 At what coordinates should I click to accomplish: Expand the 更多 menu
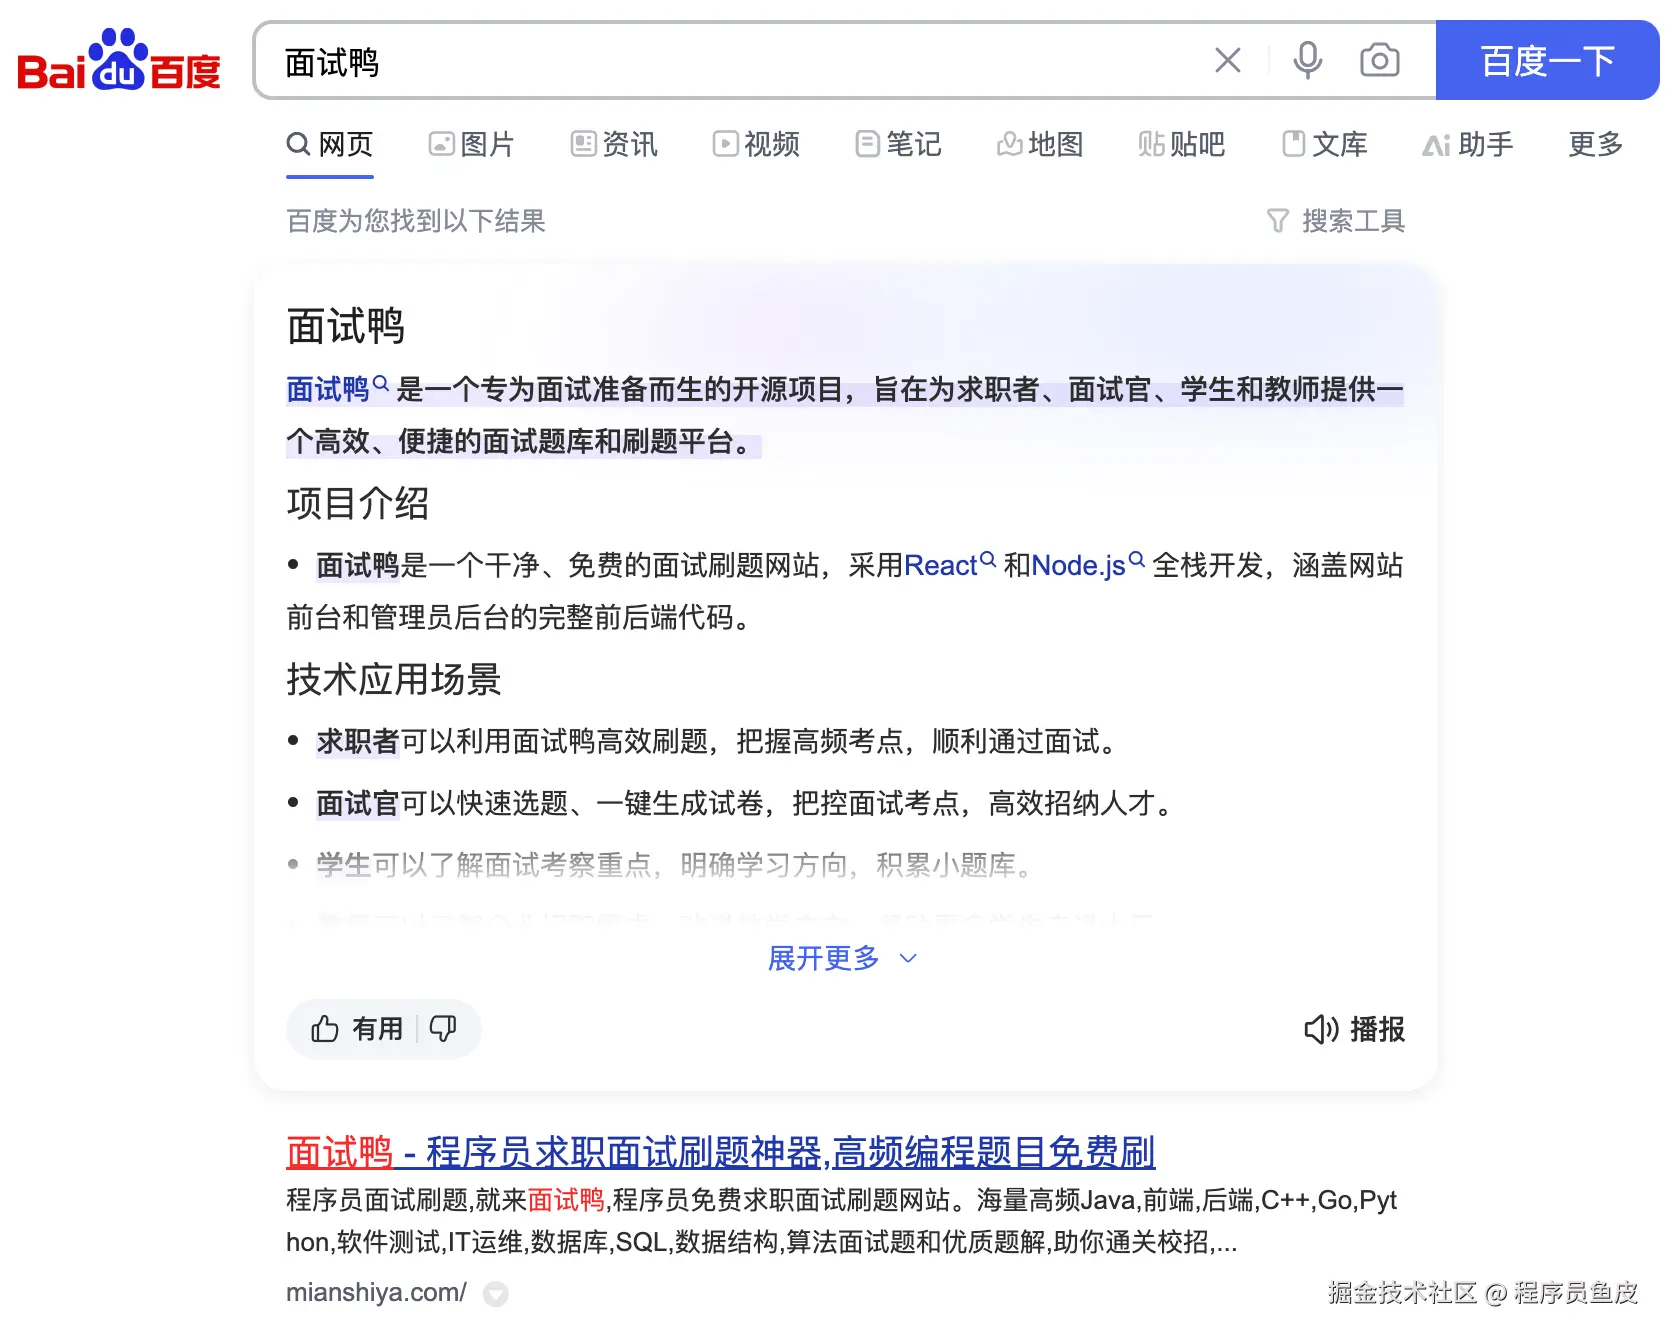pyautogui.click(x=1595, y=145)
